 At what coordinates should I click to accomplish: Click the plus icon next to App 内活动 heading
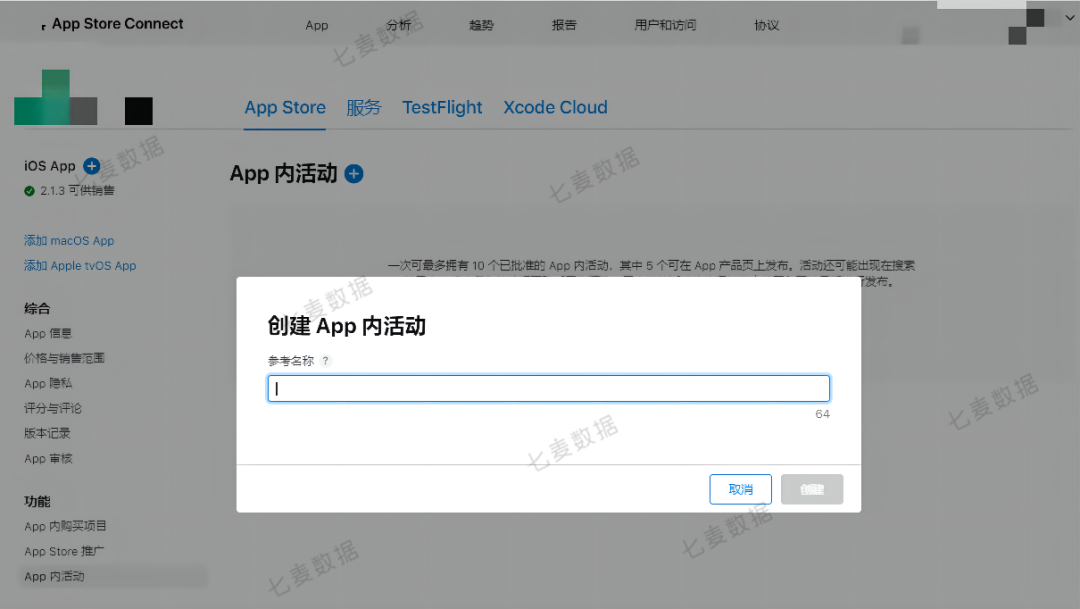354,174
